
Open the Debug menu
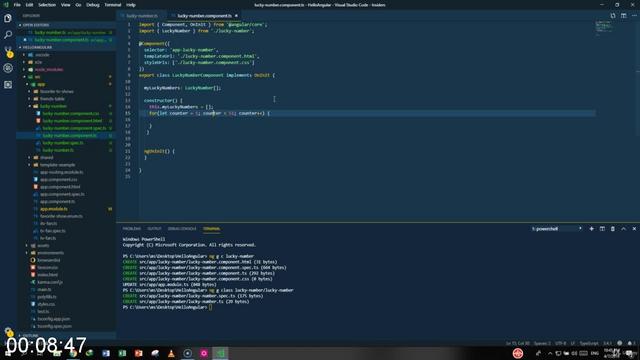coord(93,5)
